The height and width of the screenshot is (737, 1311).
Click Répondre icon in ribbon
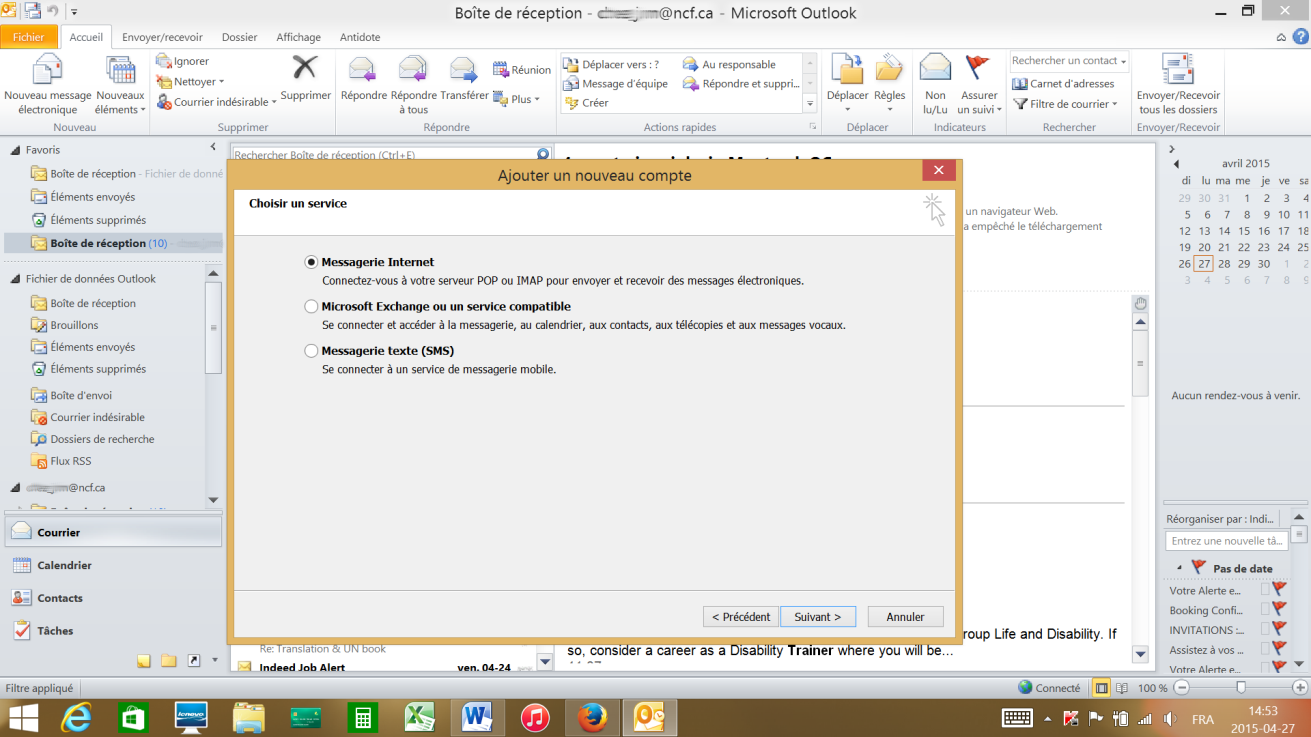pos(363,69)
